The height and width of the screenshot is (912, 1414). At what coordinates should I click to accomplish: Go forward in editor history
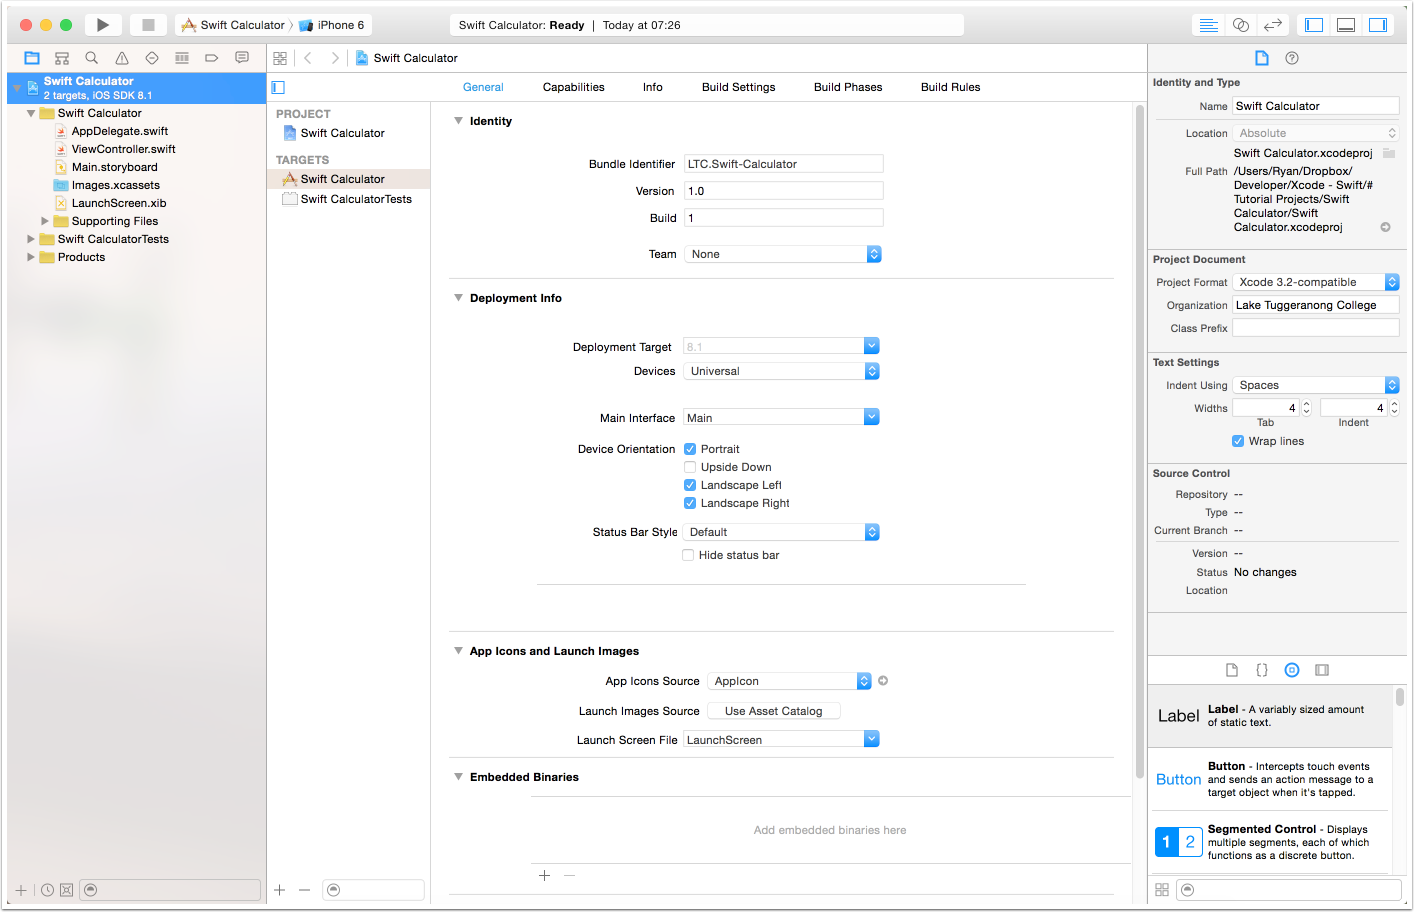(335, 58)
